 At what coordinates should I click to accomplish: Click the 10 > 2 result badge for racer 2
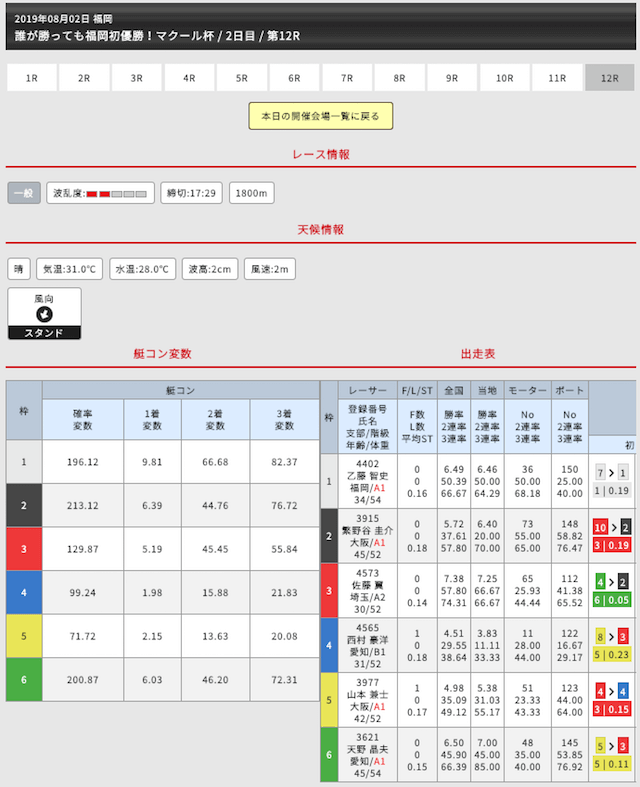[611, 528]
